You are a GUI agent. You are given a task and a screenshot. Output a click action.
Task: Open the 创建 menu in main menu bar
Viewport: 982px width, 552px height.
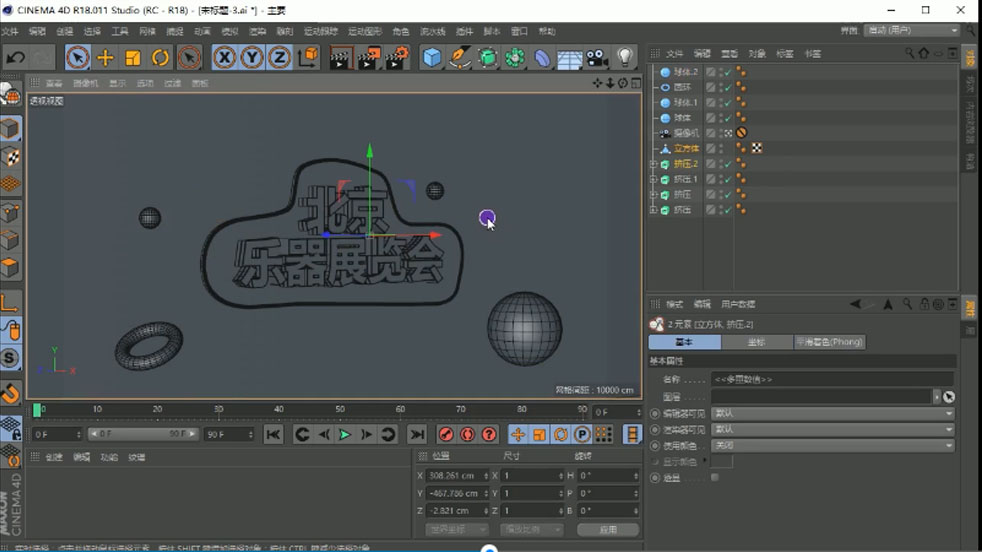(65, 31)
